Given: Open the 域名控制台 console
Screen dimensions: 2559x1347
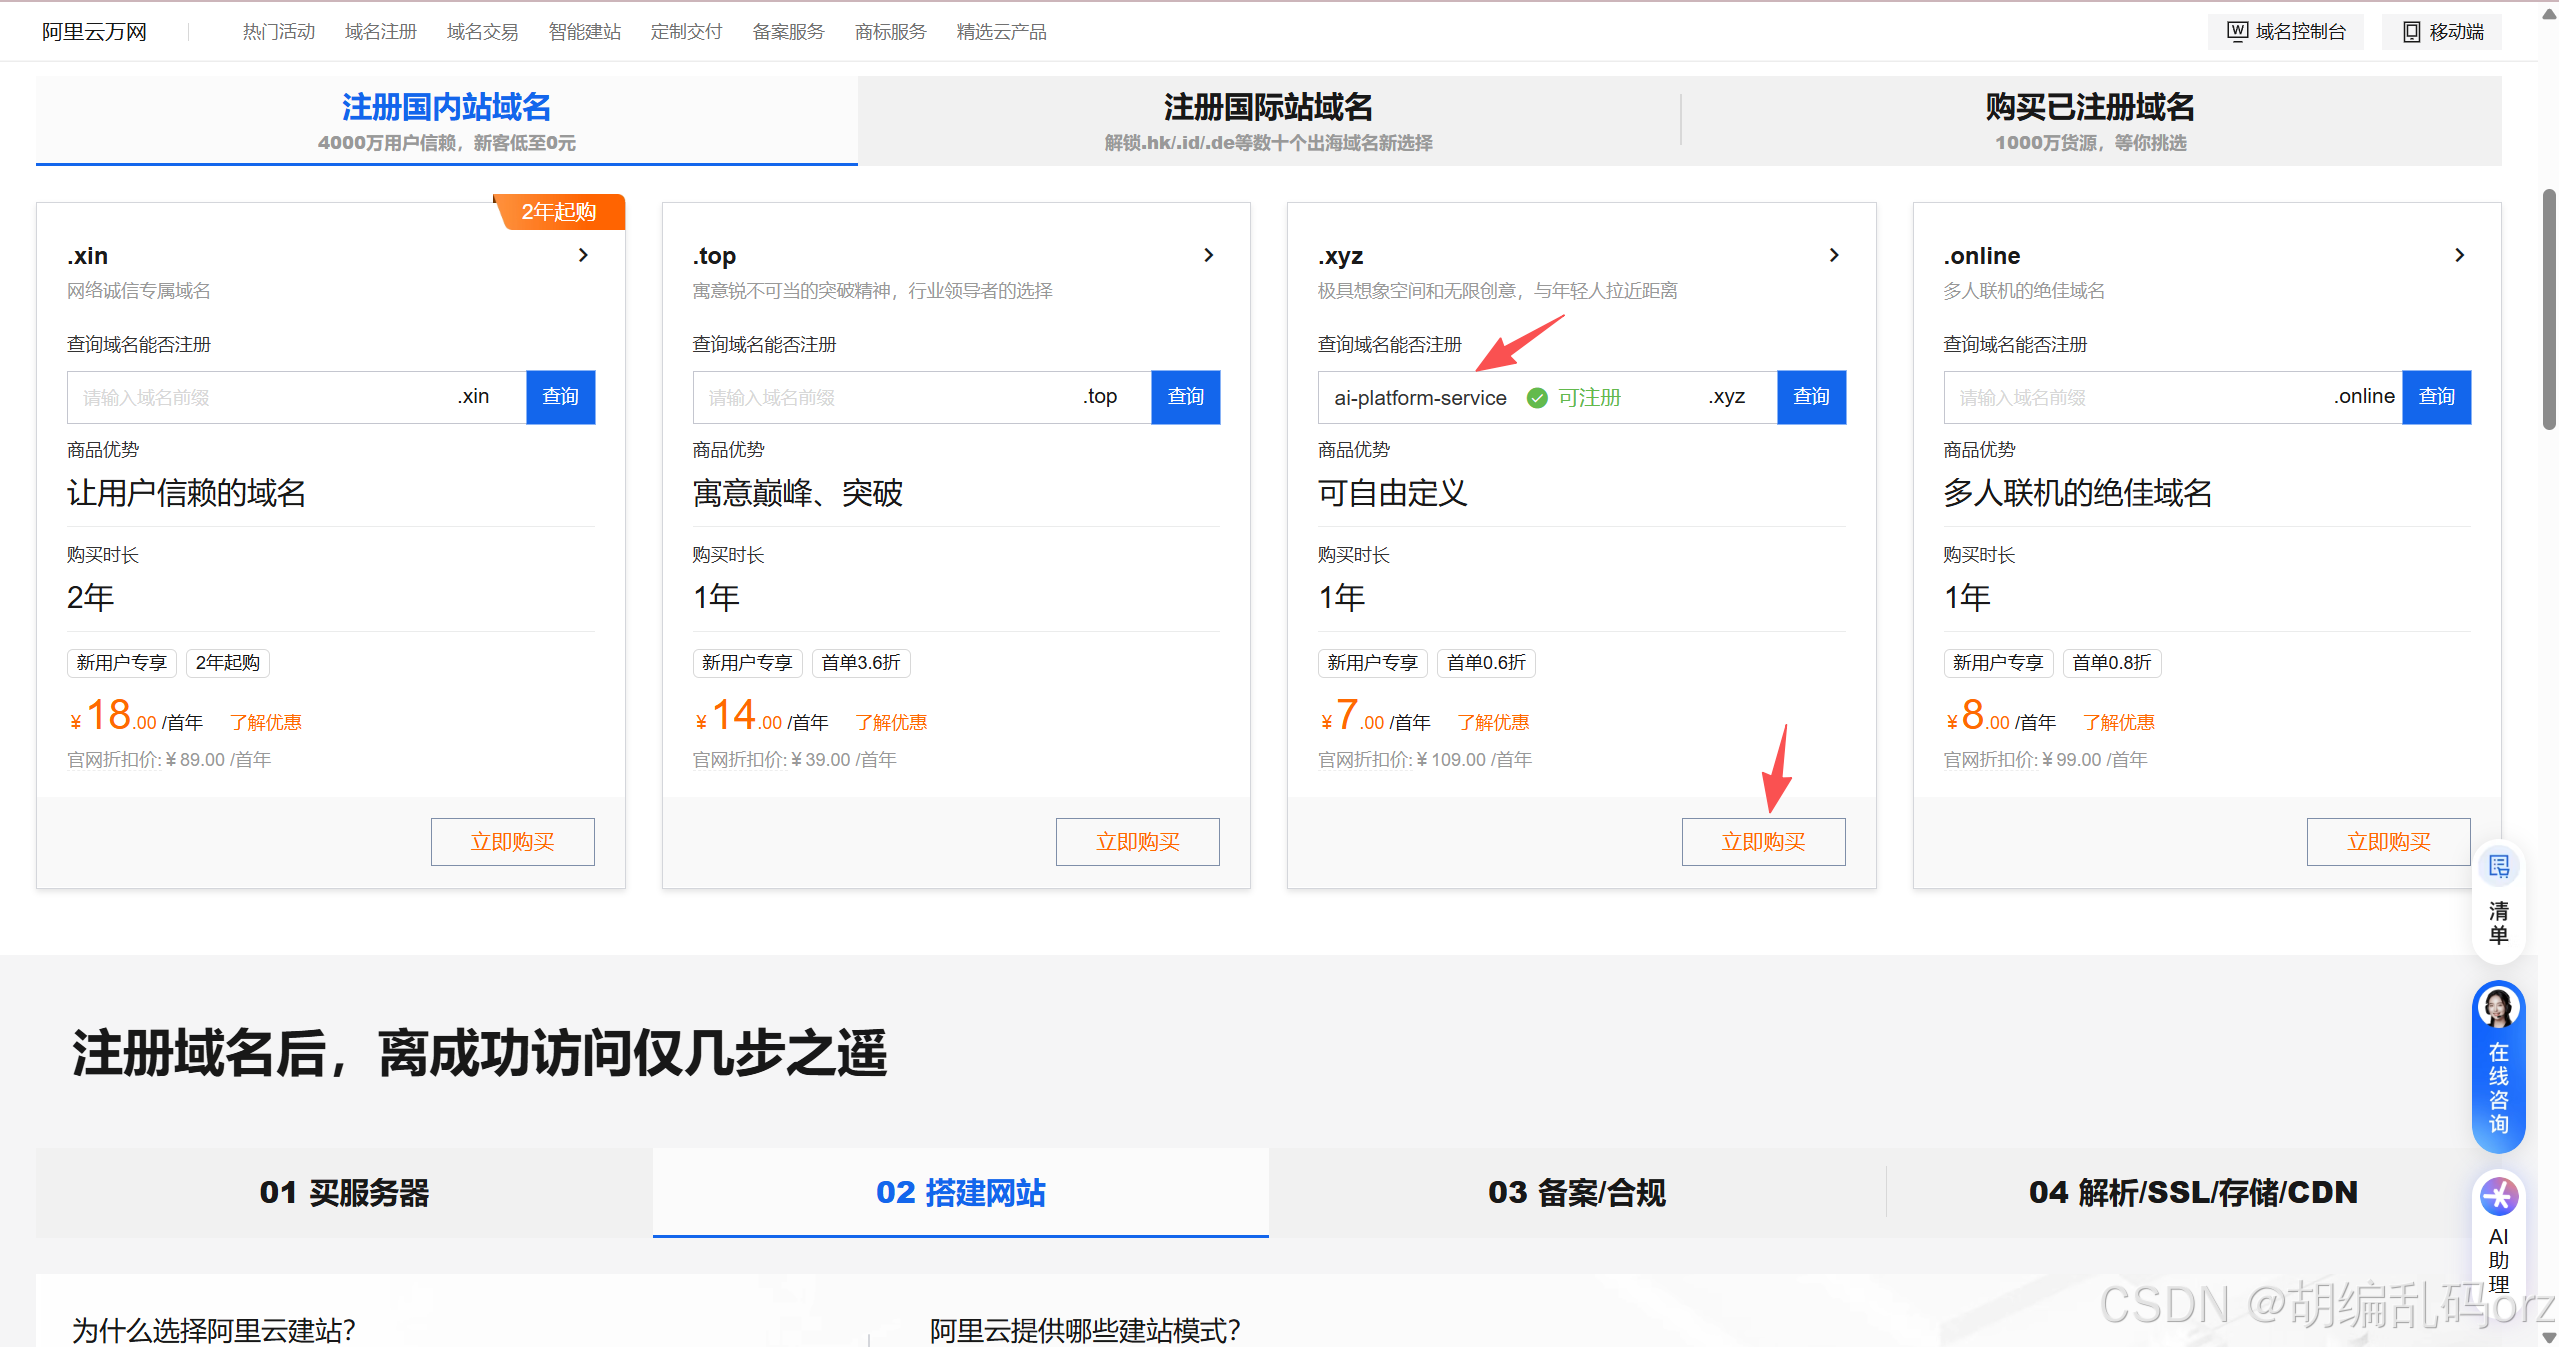Looking at the screenshot, I should (2285, 31).
